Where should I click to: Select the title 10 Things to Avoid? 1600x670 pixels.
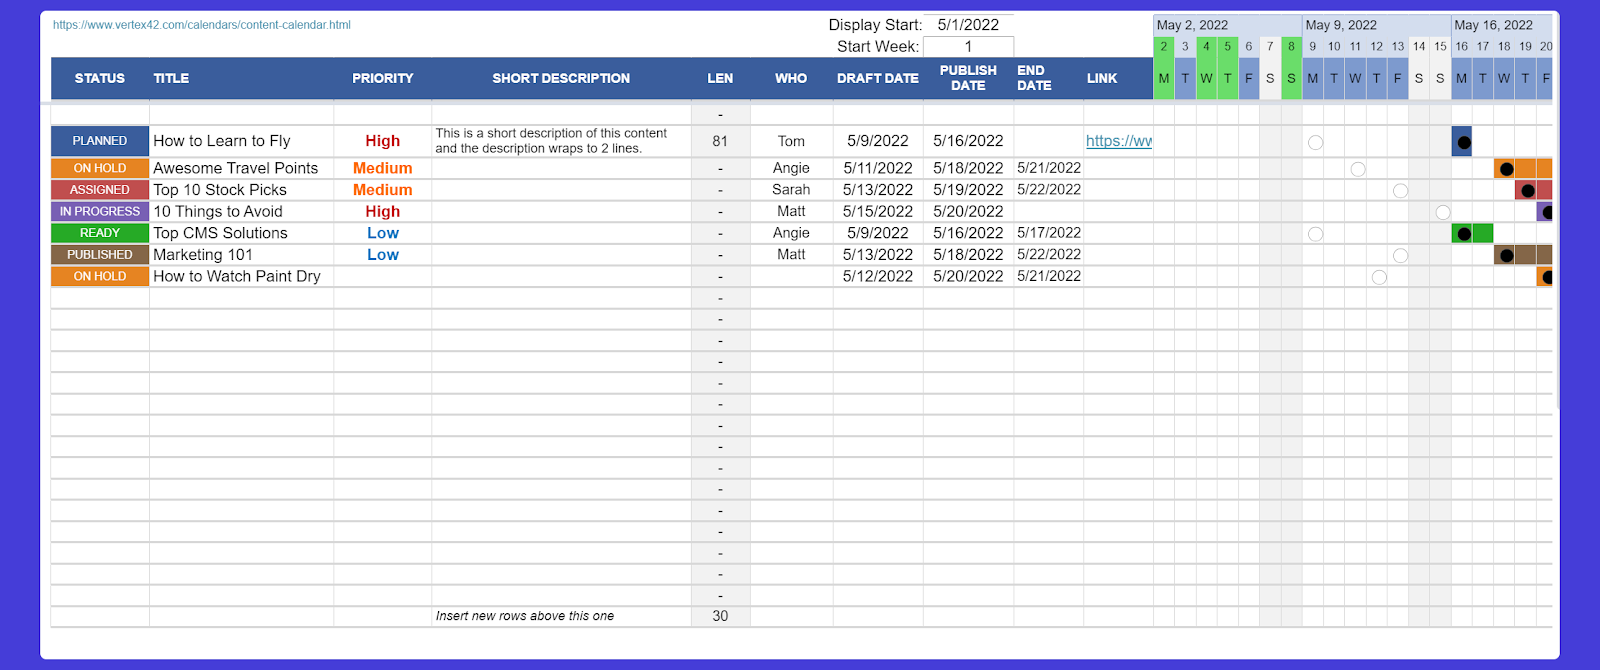(218, 211)
